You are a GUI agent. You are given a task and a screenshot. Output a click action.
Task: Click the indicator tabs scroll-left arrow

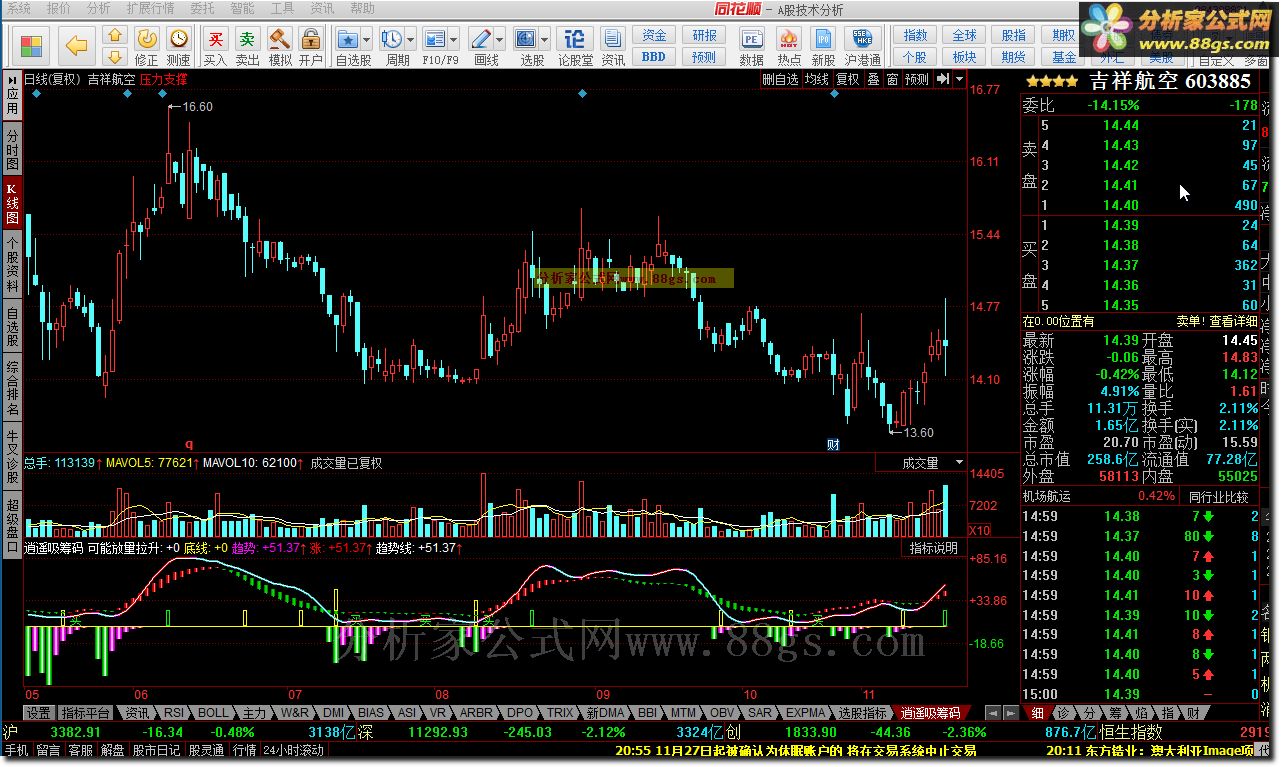pyautogui.click(x=992, y=713)
